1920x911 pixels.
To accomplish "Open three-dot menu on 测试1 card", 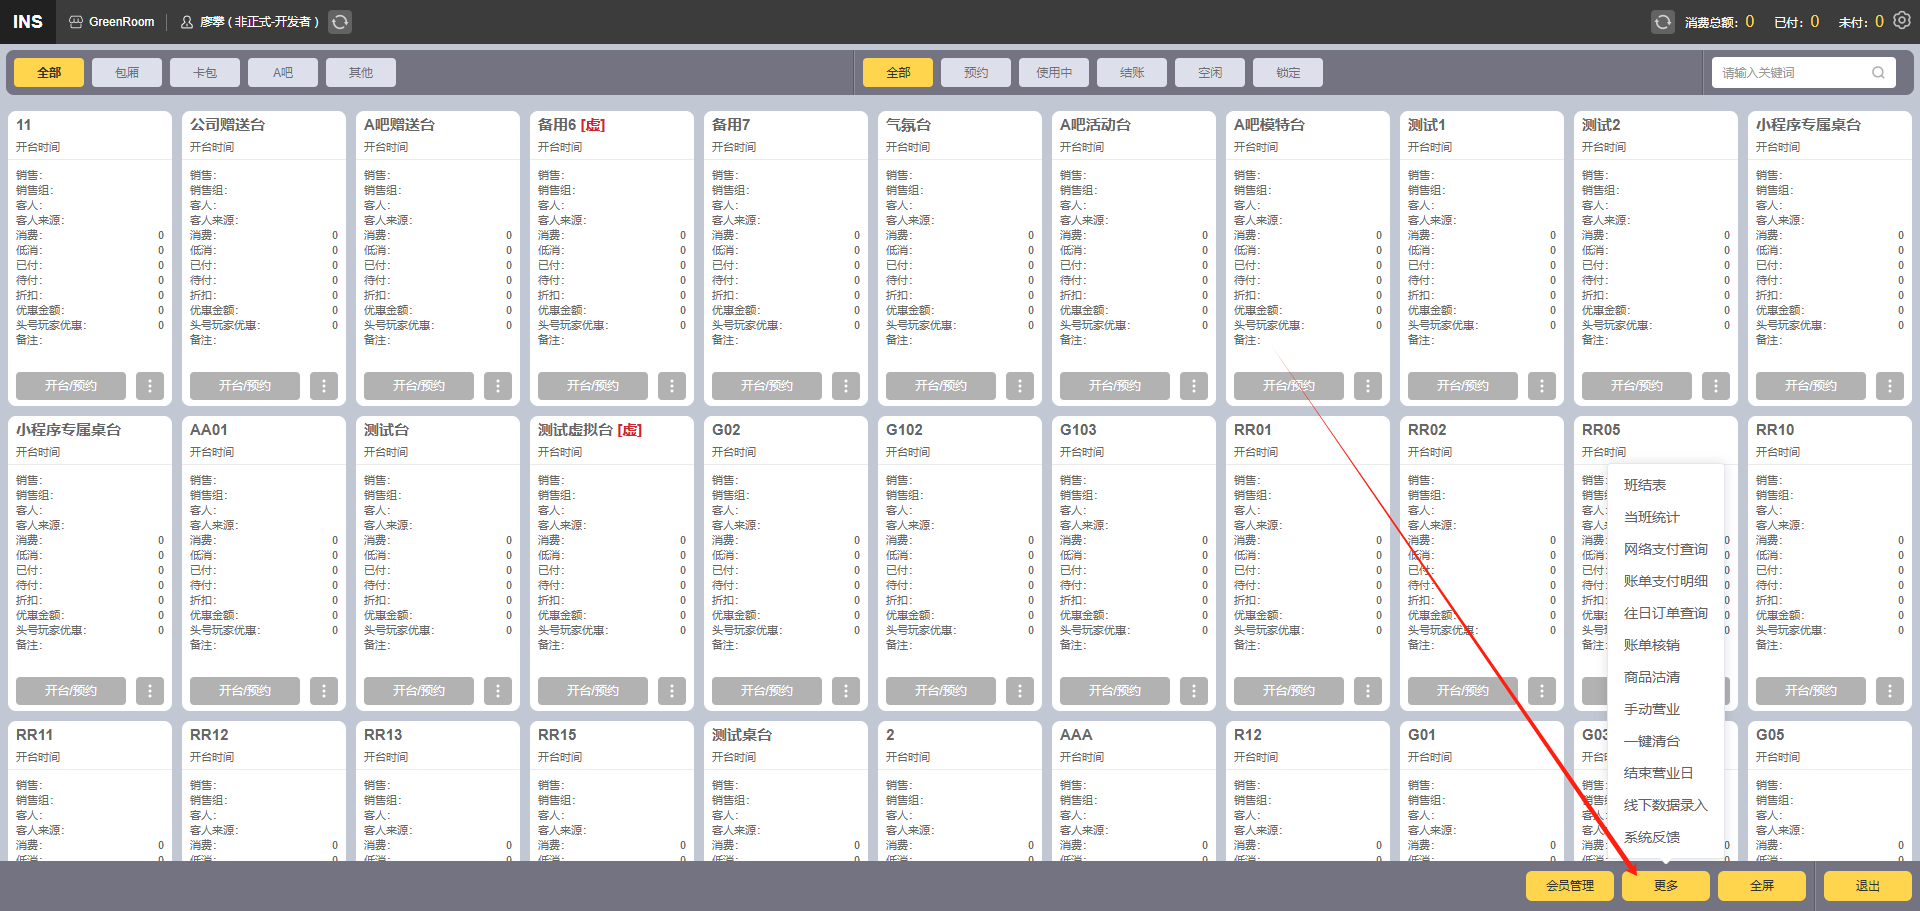I will coord(1542,386).
